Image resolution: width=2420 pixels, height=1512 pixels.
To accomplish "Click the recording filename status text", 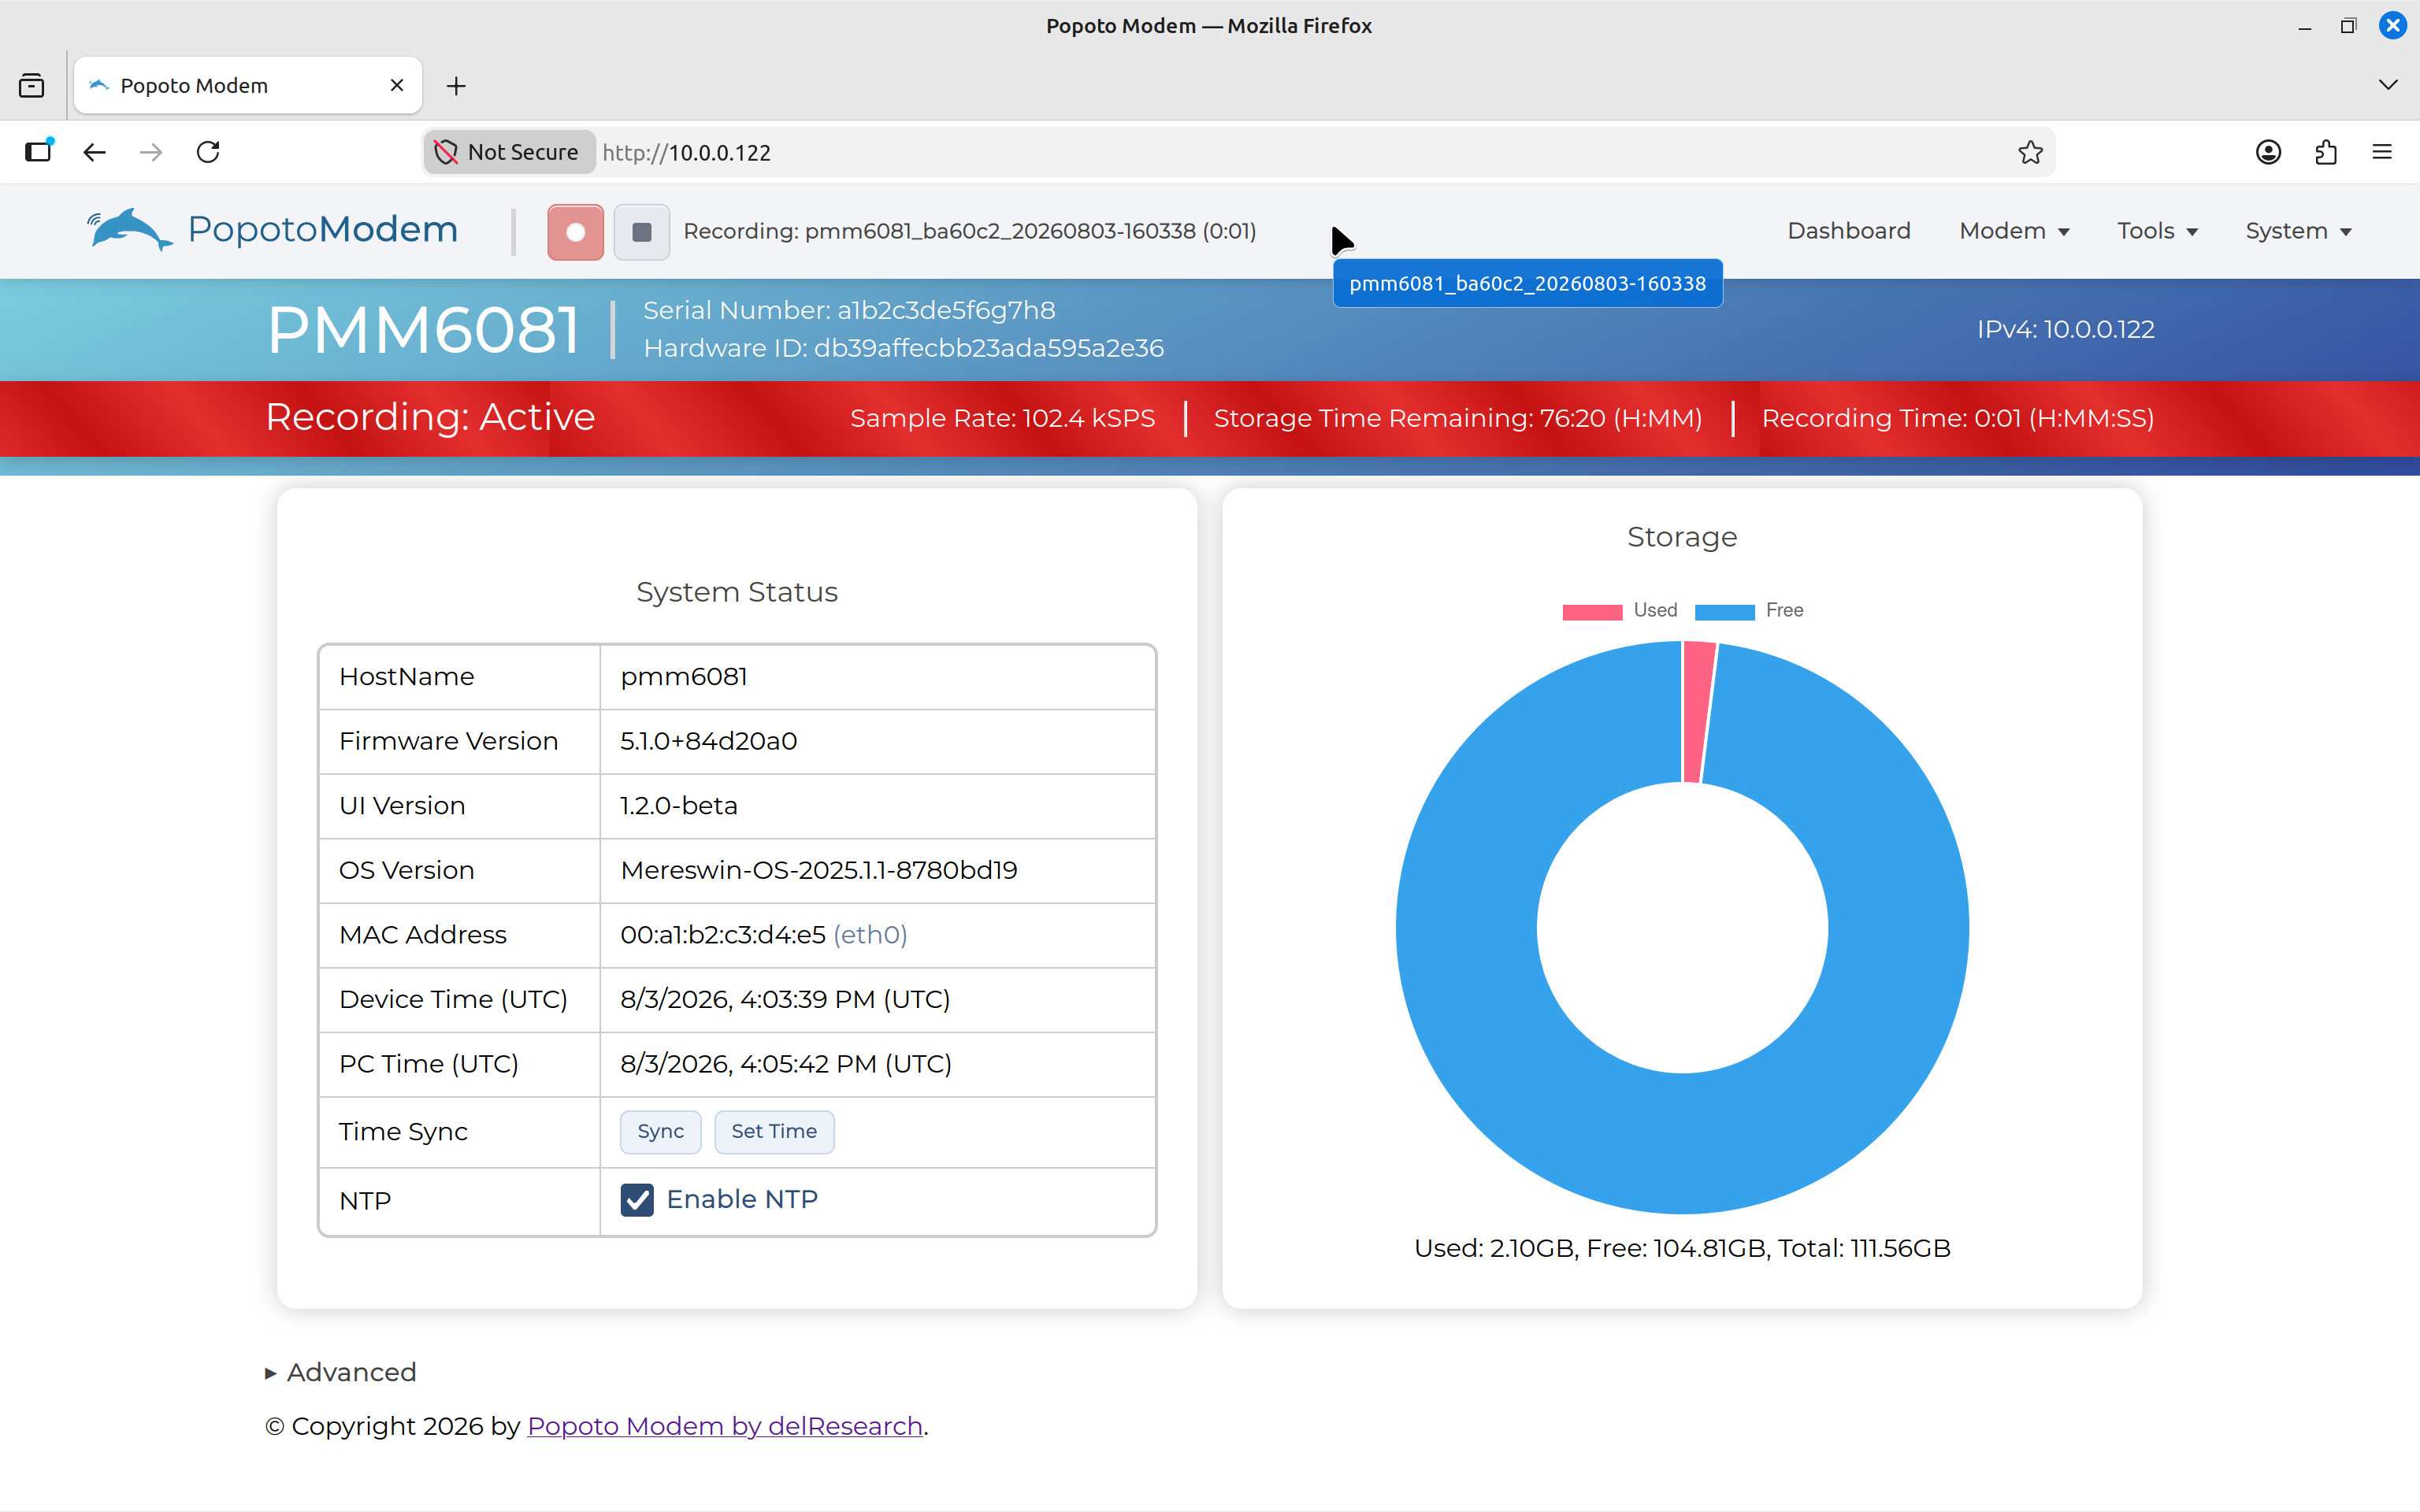I will pyautogui.click(x=969, y=231).
